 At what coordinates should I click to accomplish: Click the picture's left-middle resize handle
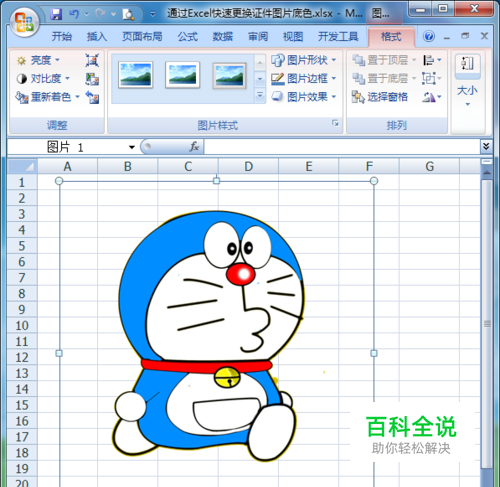point(59,353)
